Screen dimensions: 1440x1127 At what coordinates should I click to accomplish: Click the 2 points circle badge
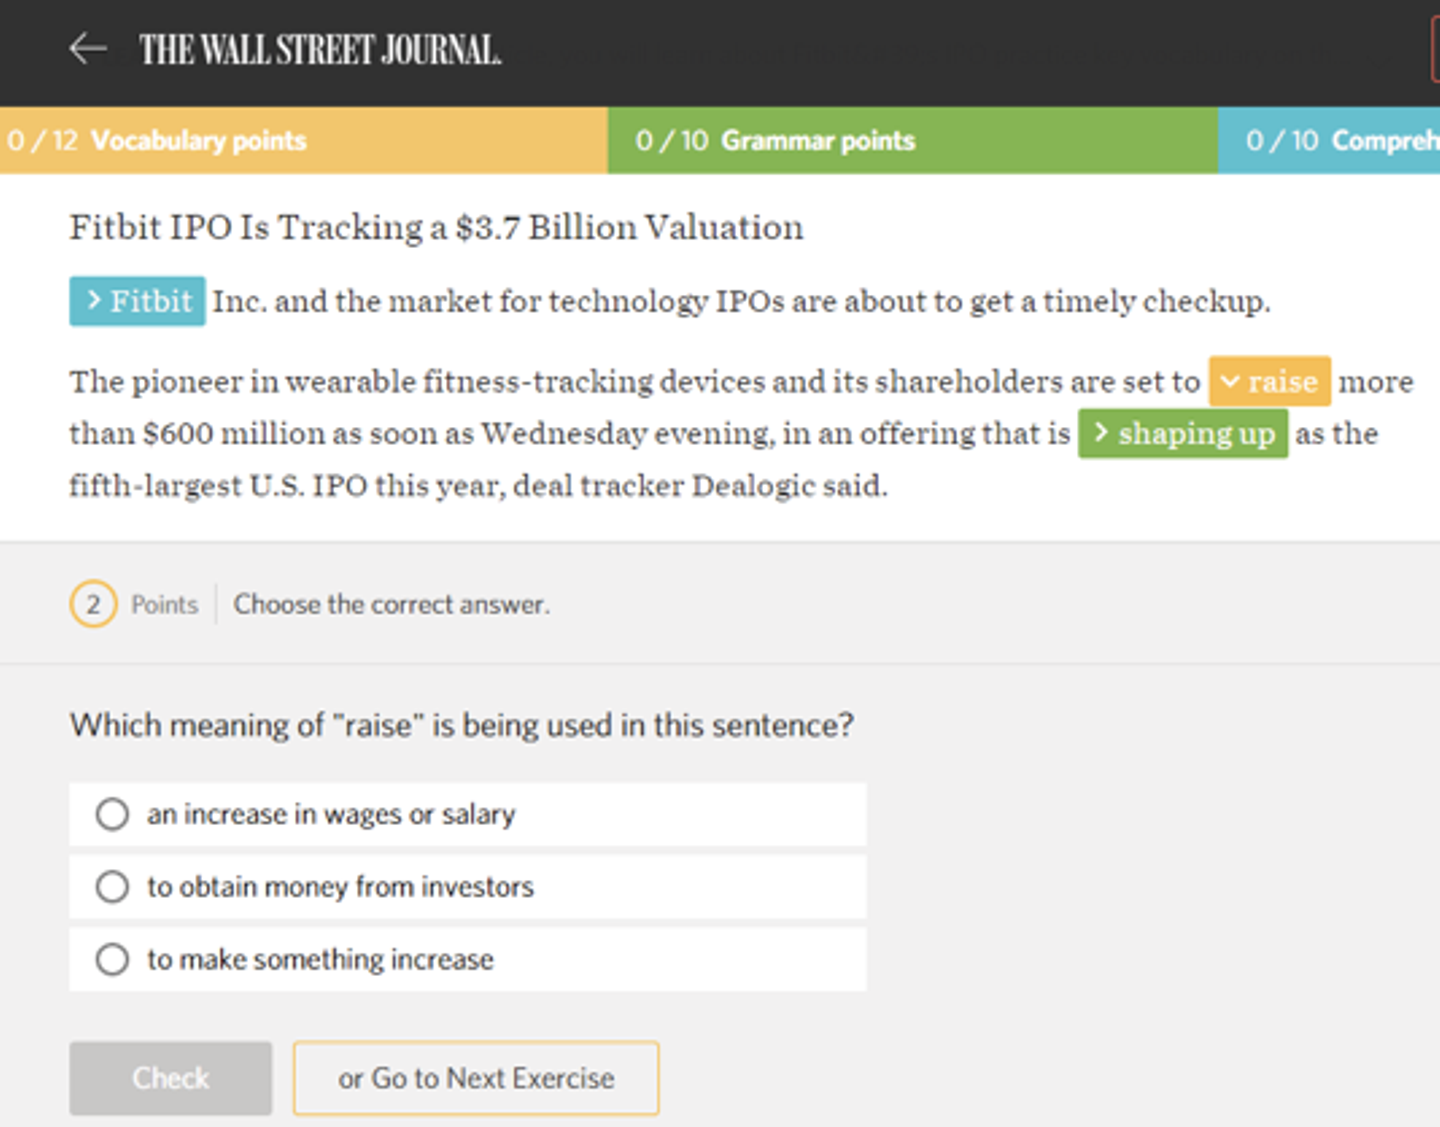click(x=93, y=604)
